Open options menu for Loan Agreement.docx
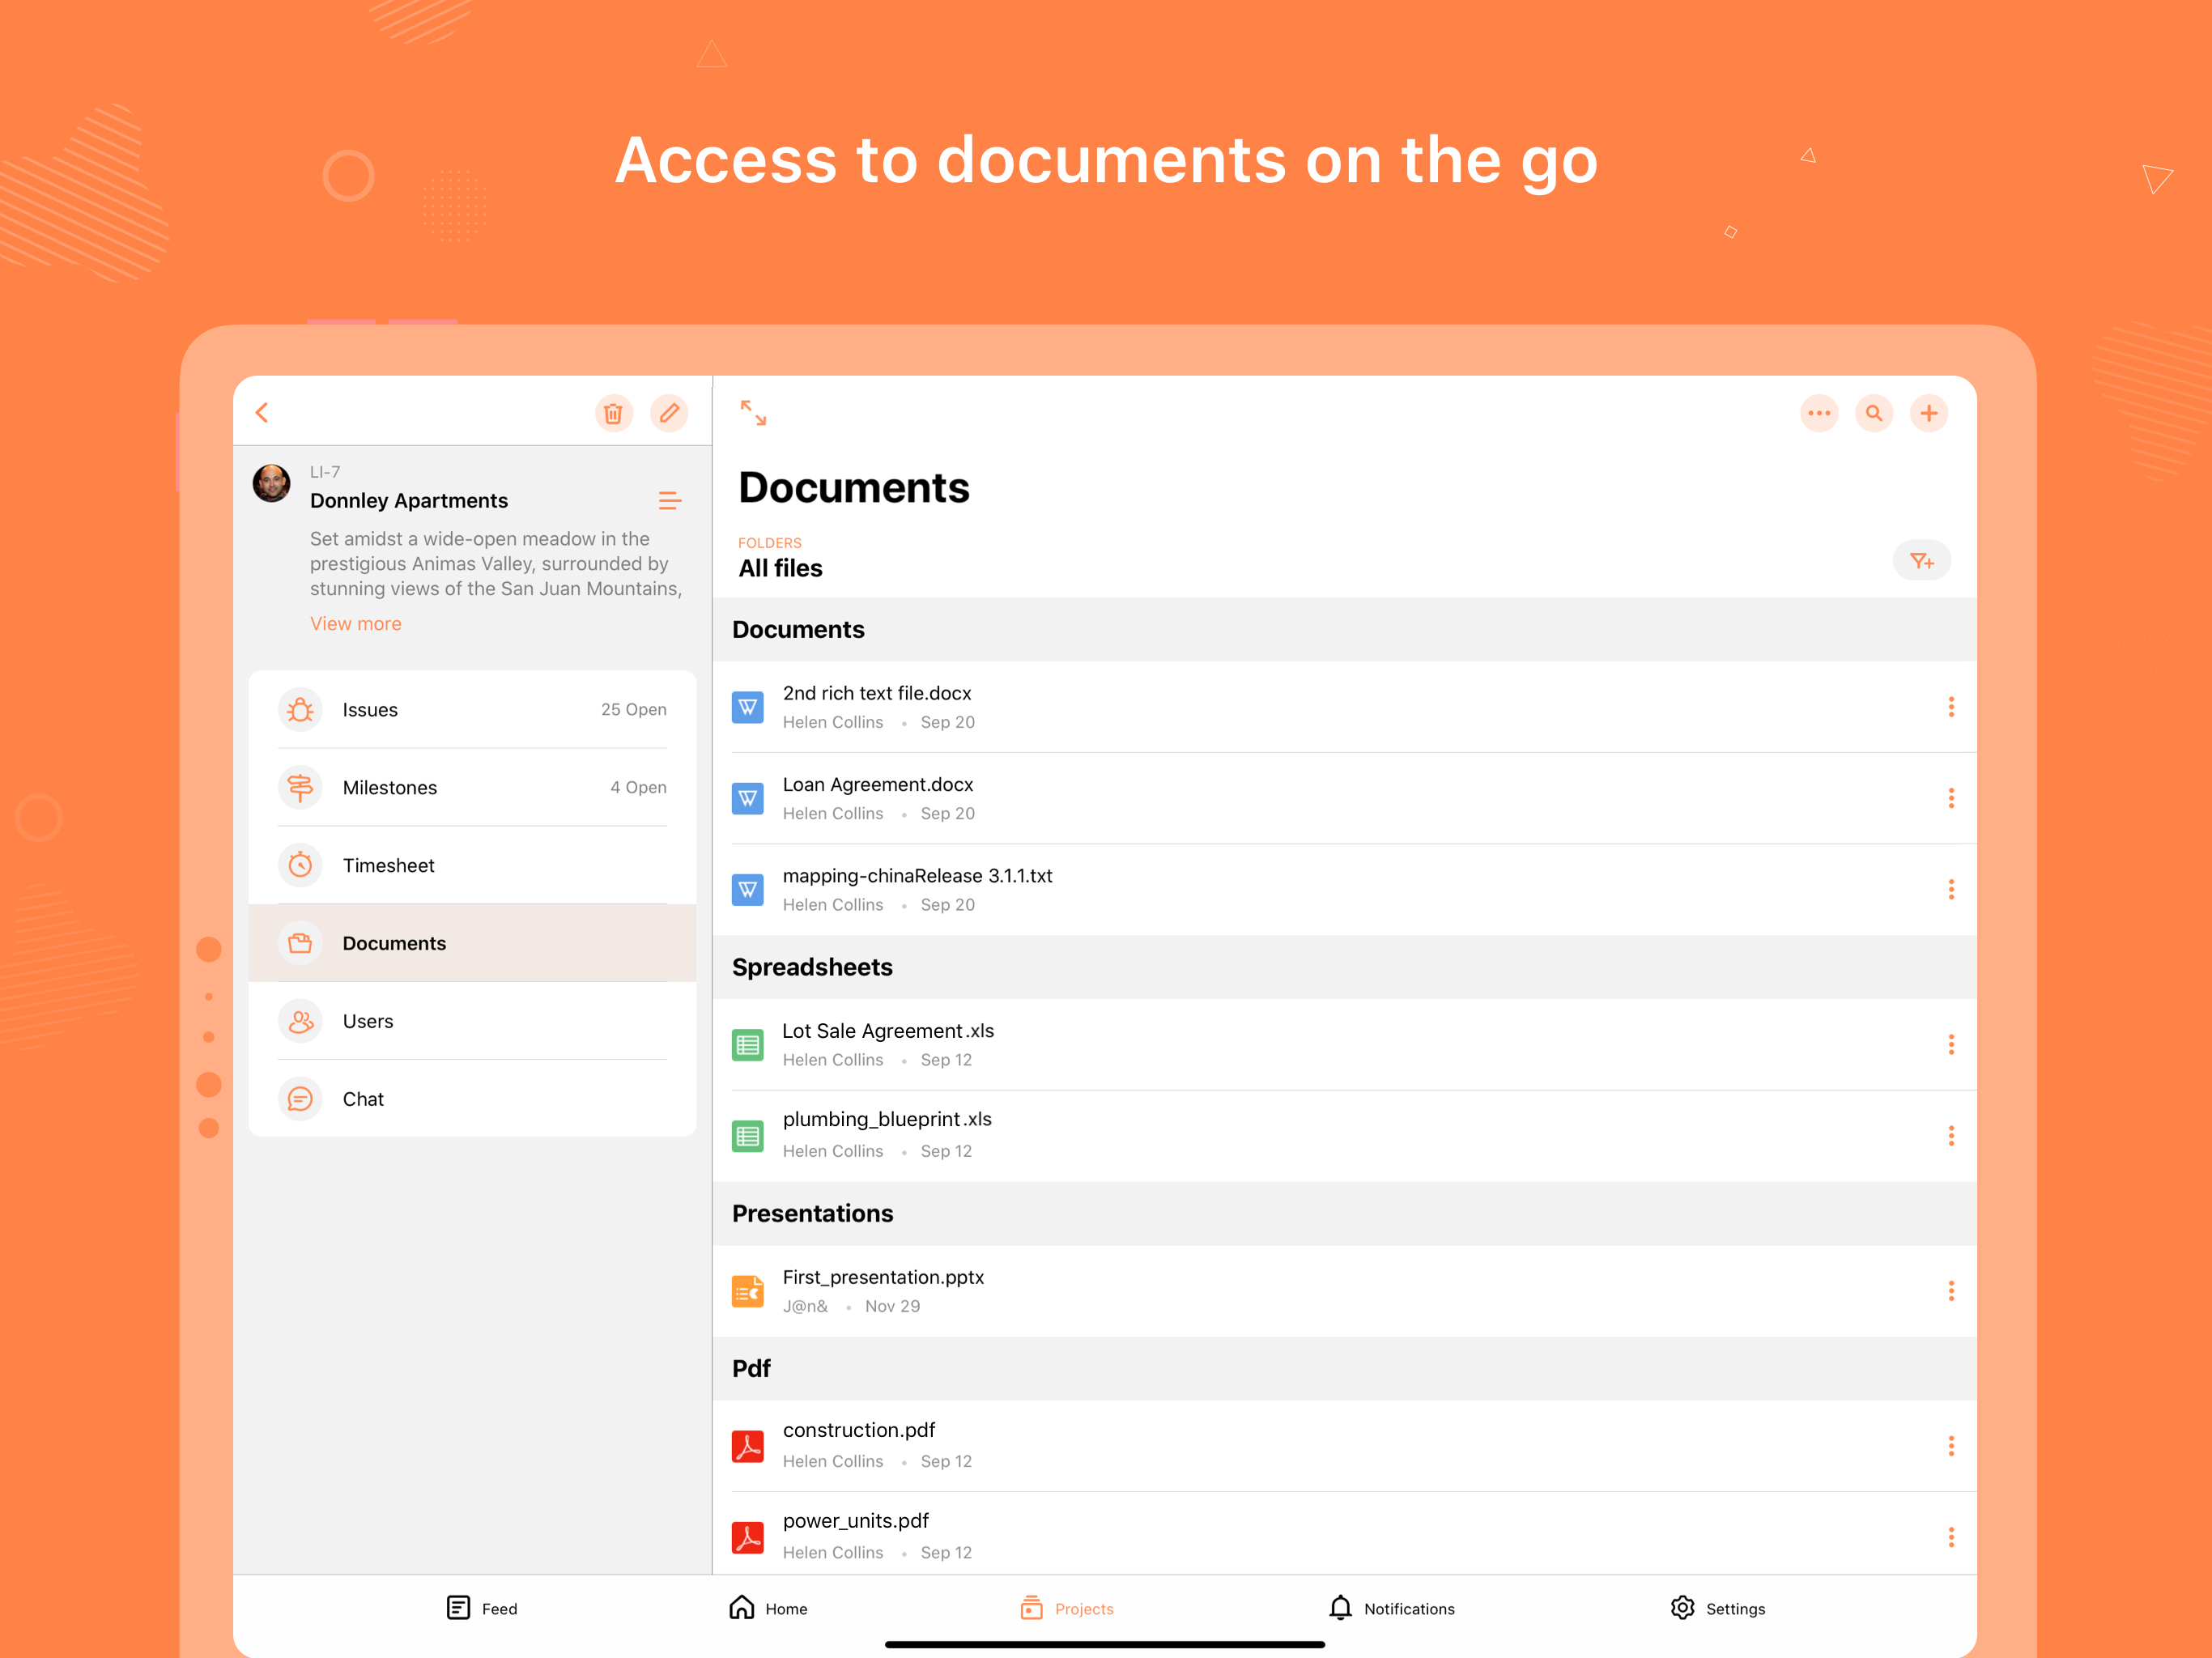The image size is (2212, 1658). [x=1951, y=799]
